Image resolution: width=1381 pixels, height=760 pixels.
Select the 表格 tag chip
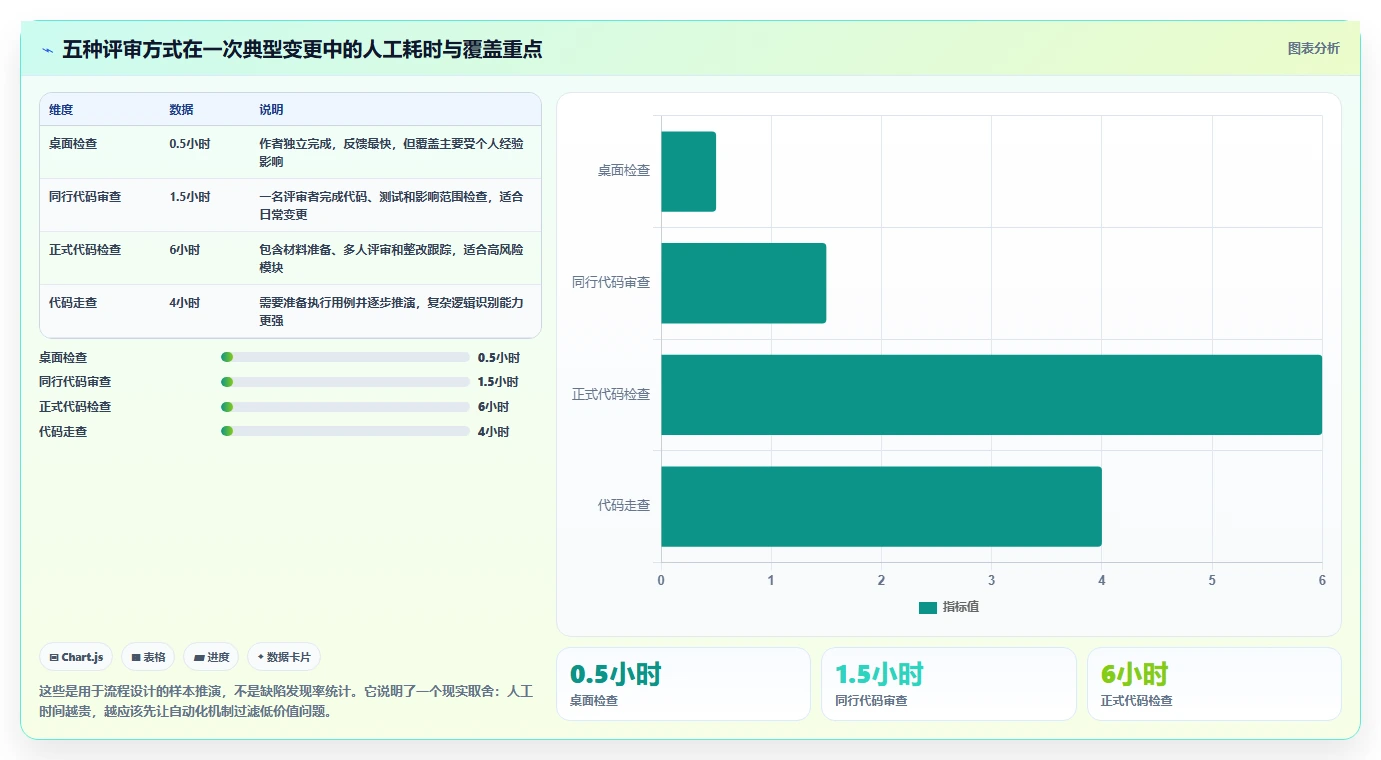pyautogui.click(x=148, y=657)
